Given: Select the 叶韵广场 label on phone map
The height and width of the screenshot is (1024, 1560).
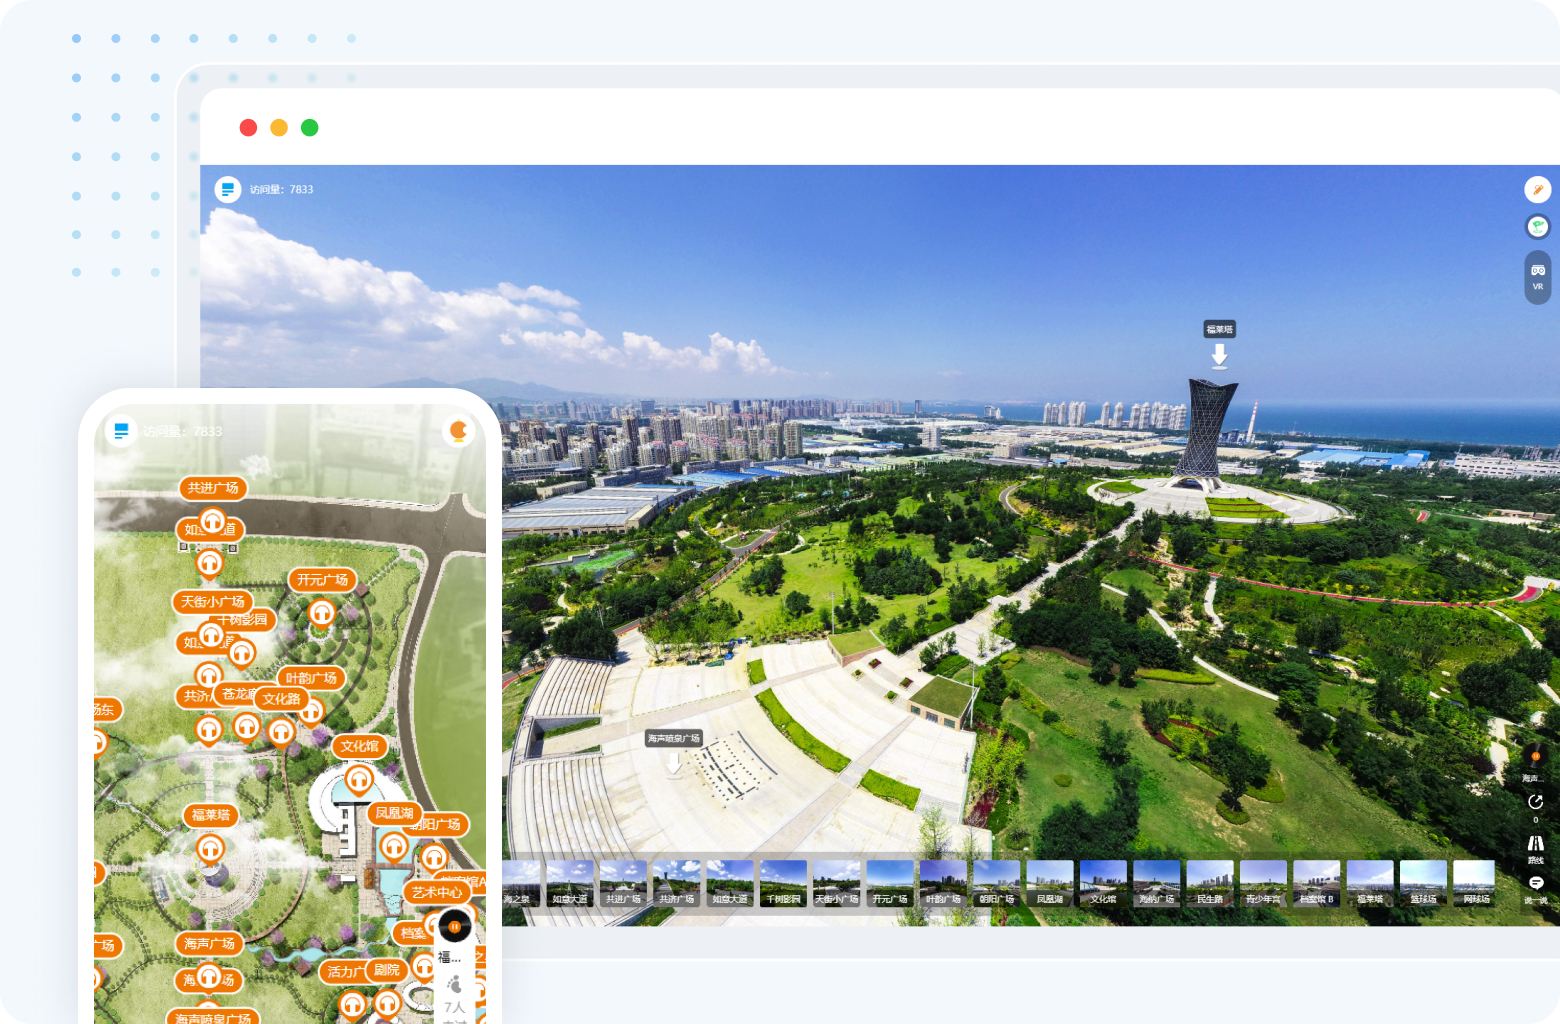Looking at the screenshot, I should pyautogui.click(x=311, y=678).
